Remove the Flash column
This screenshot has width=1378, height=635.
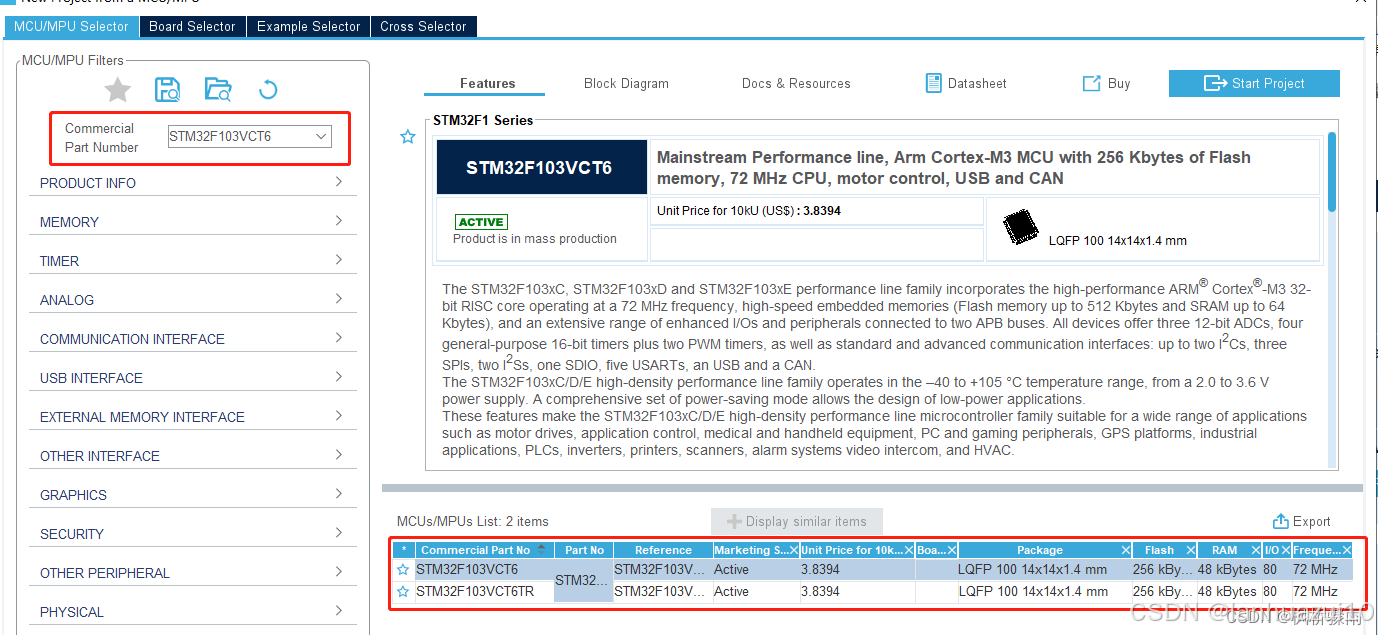[1190, 550]
